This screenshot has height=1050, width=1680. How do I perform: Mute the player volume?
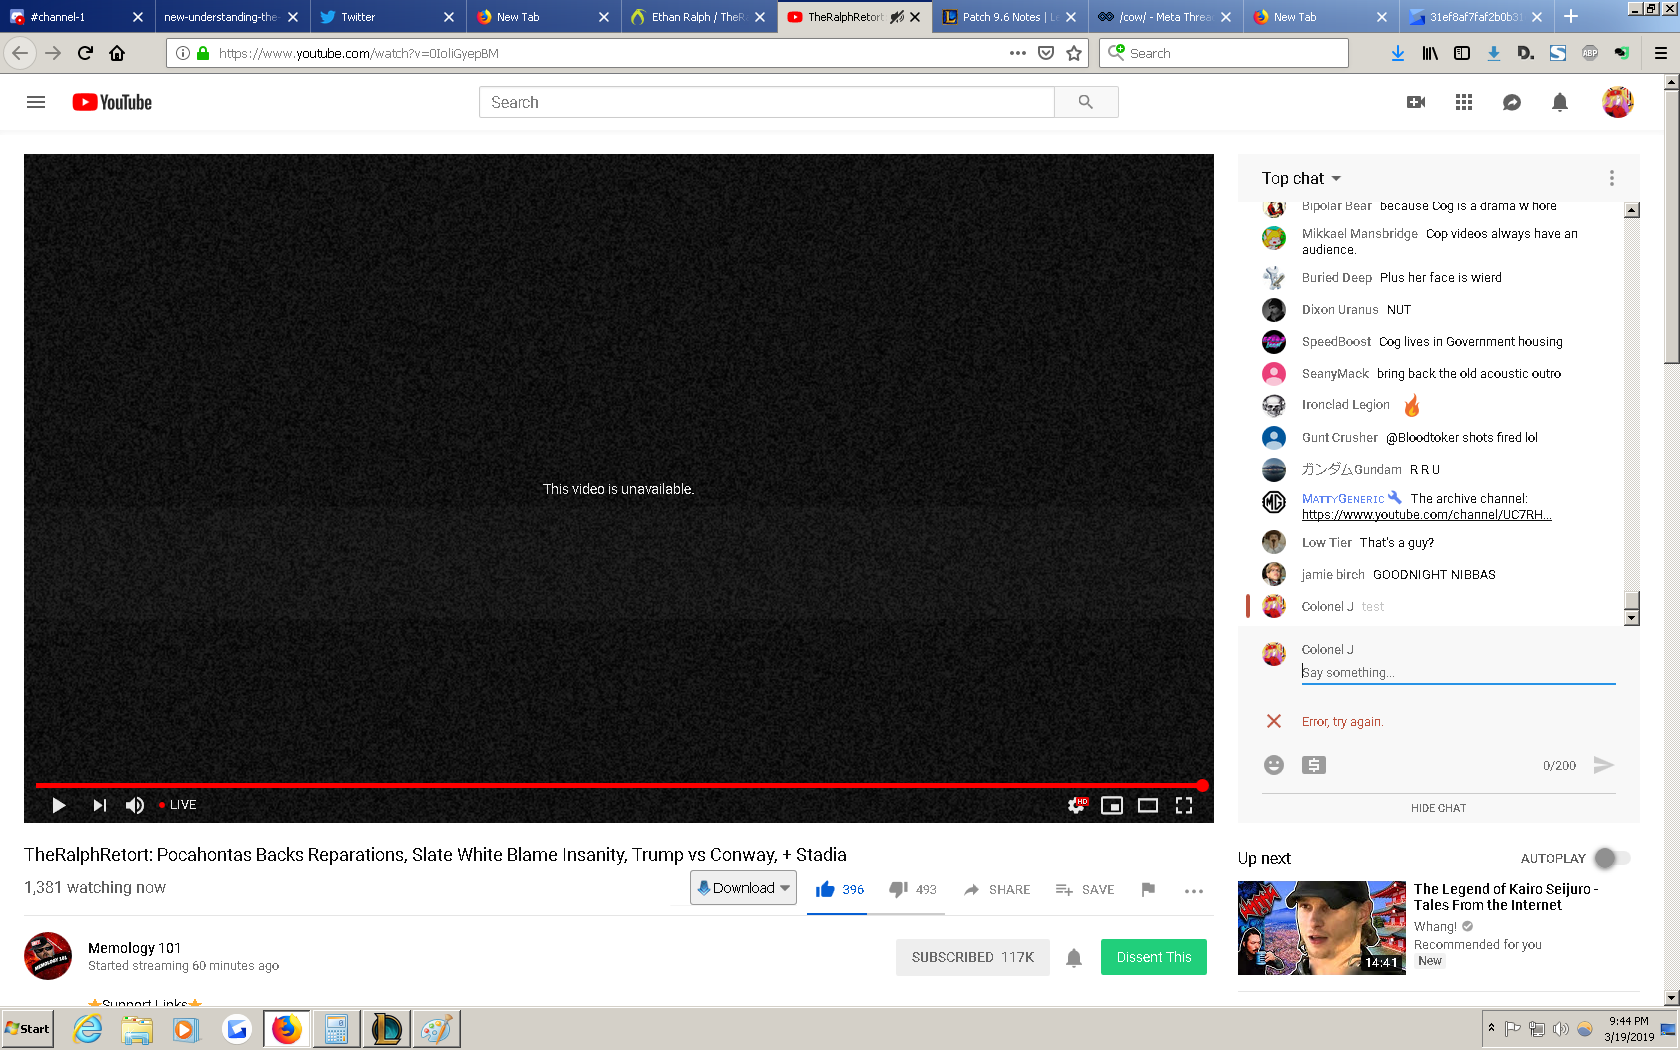point(135,805)
